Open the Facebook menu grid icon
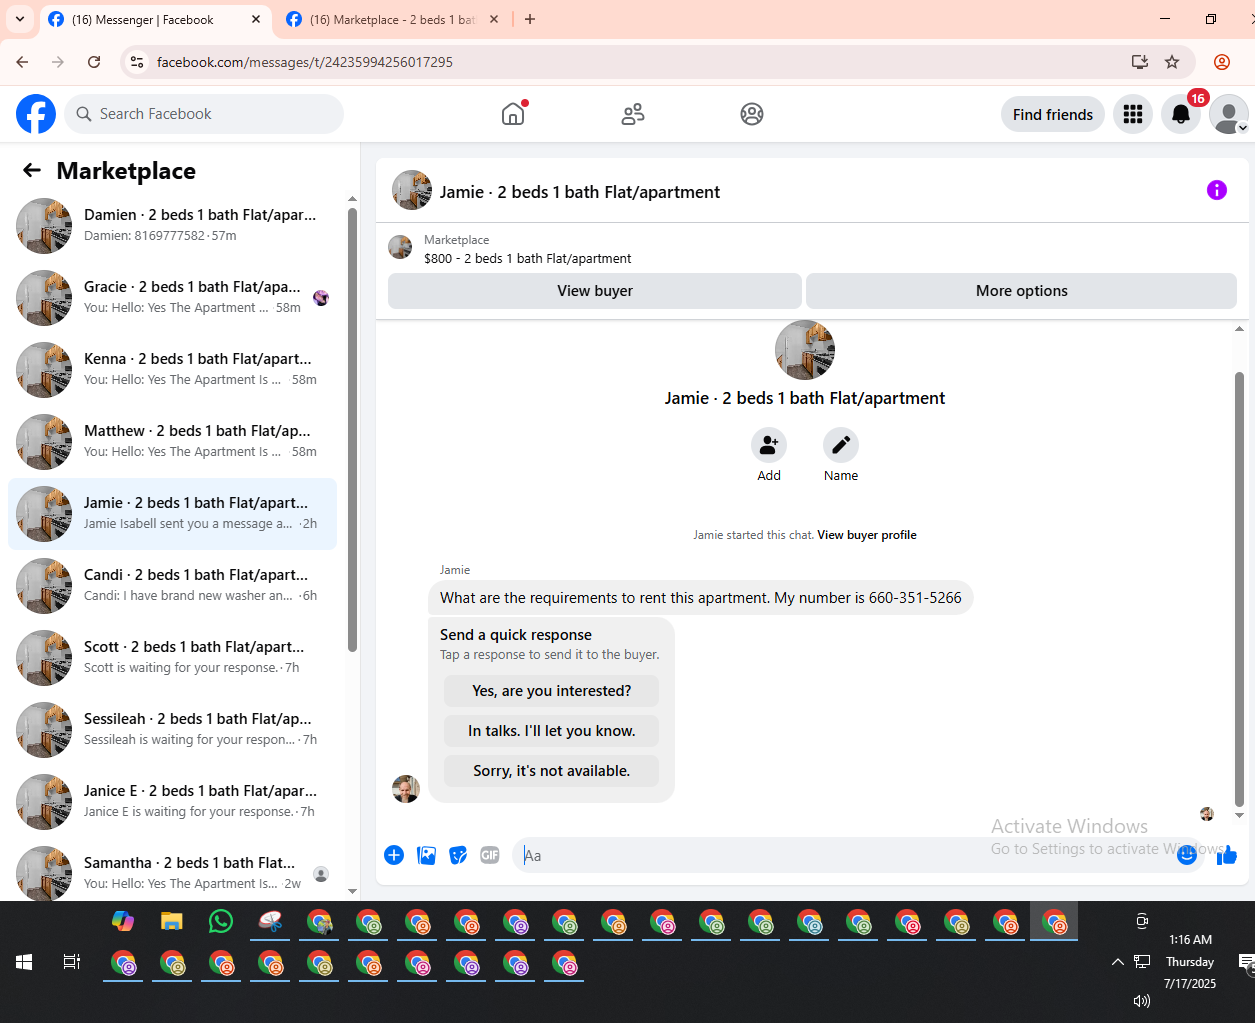 click(1133, 114)
